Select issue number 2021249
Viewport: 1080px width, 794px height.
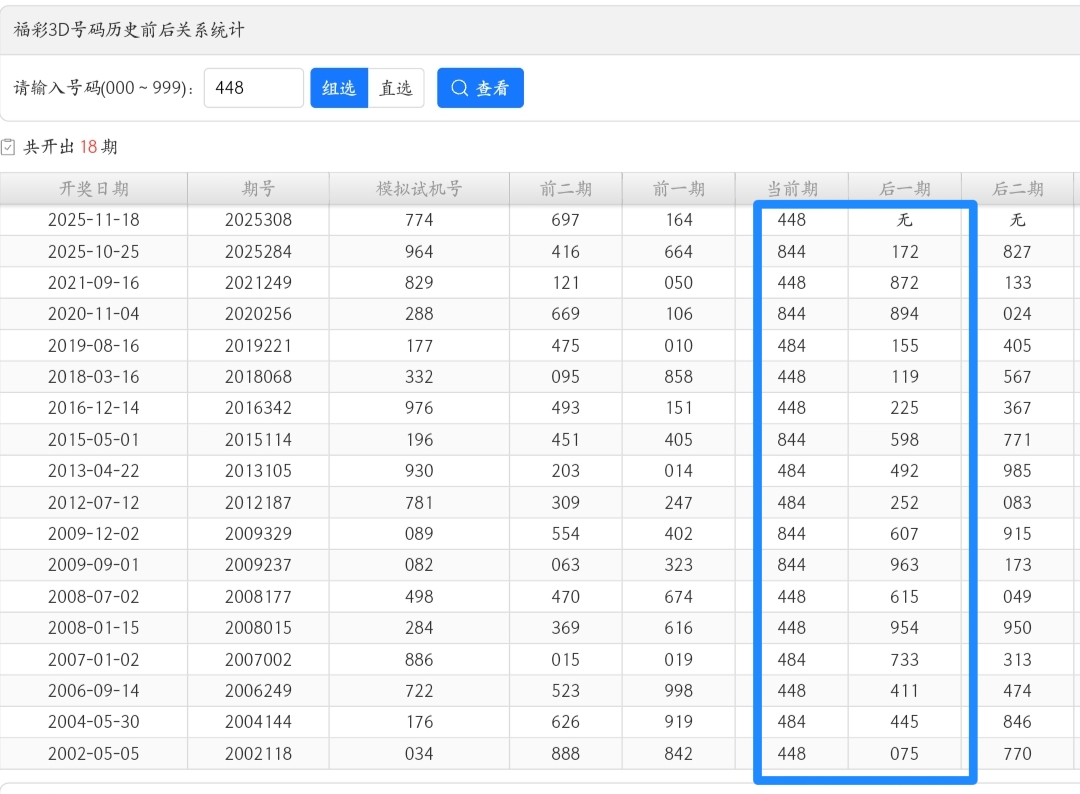pos(258,283)
